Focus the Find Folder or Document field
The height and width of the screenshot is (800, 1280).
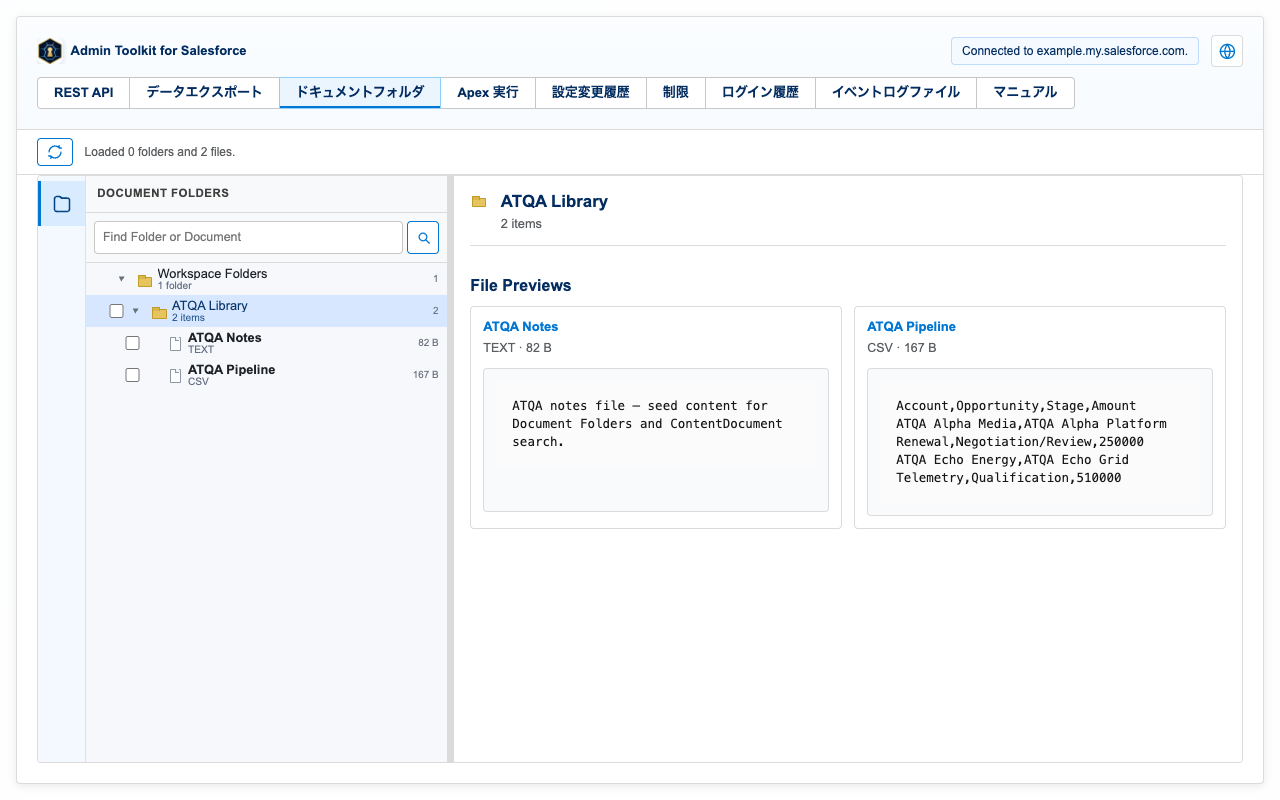(248, 238)
